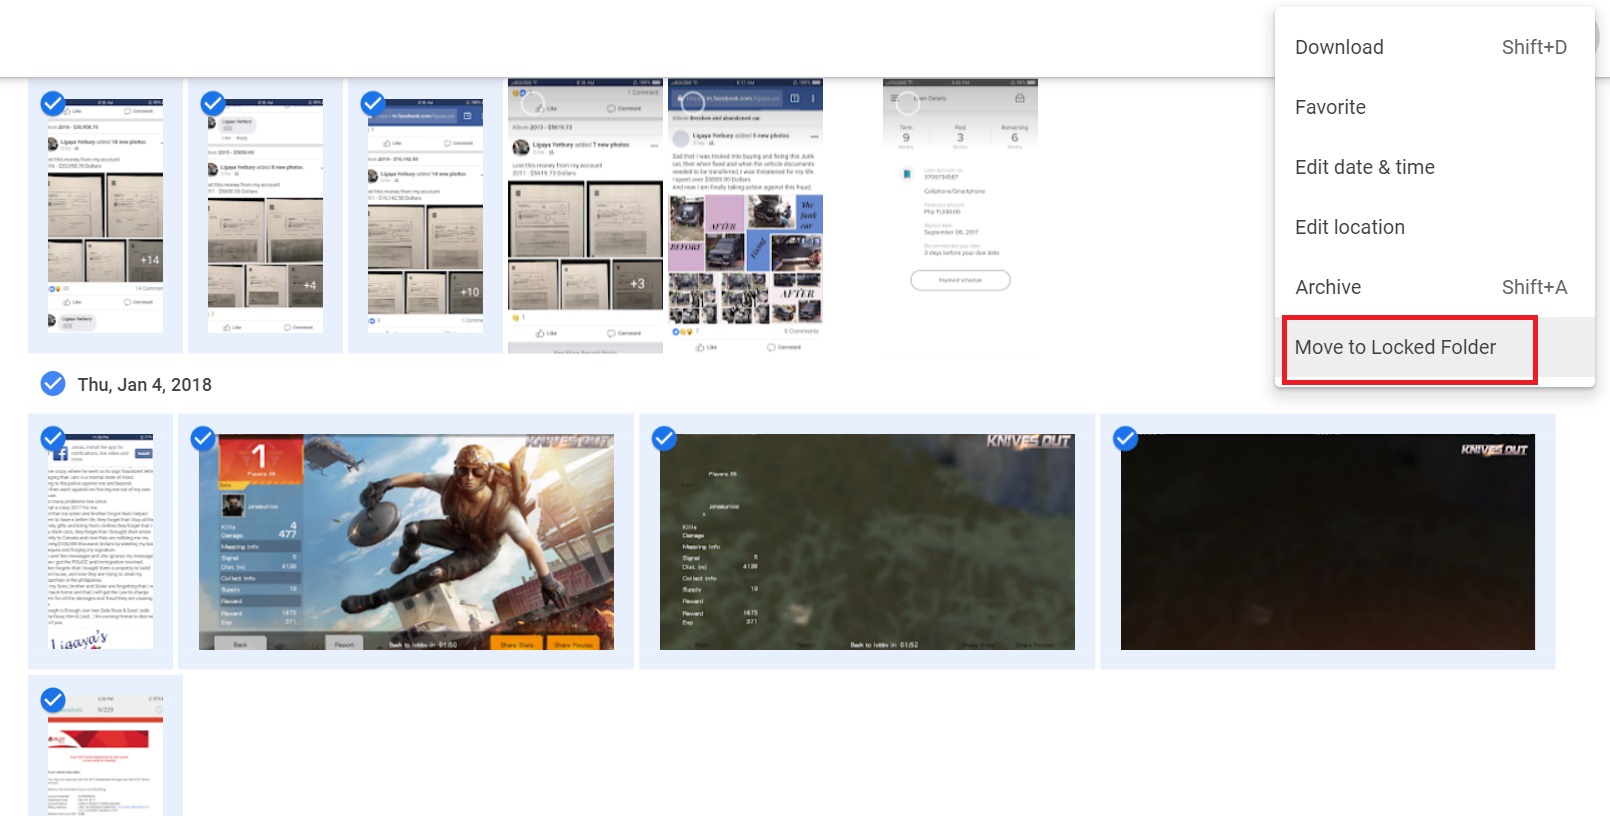Screen dimensions: 1610x816
Task: Uncheck the blurry green Knives Out screenshot checkmark
Action: (x=664, y=438)
